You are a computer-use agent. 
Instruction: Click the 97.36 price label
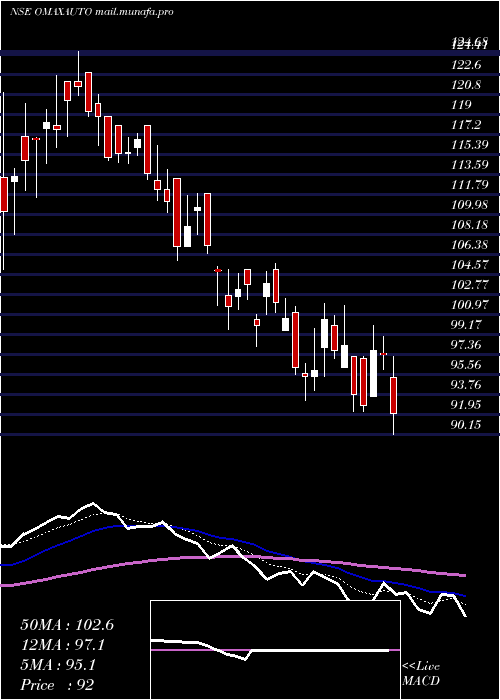click(x=466, y=345)
